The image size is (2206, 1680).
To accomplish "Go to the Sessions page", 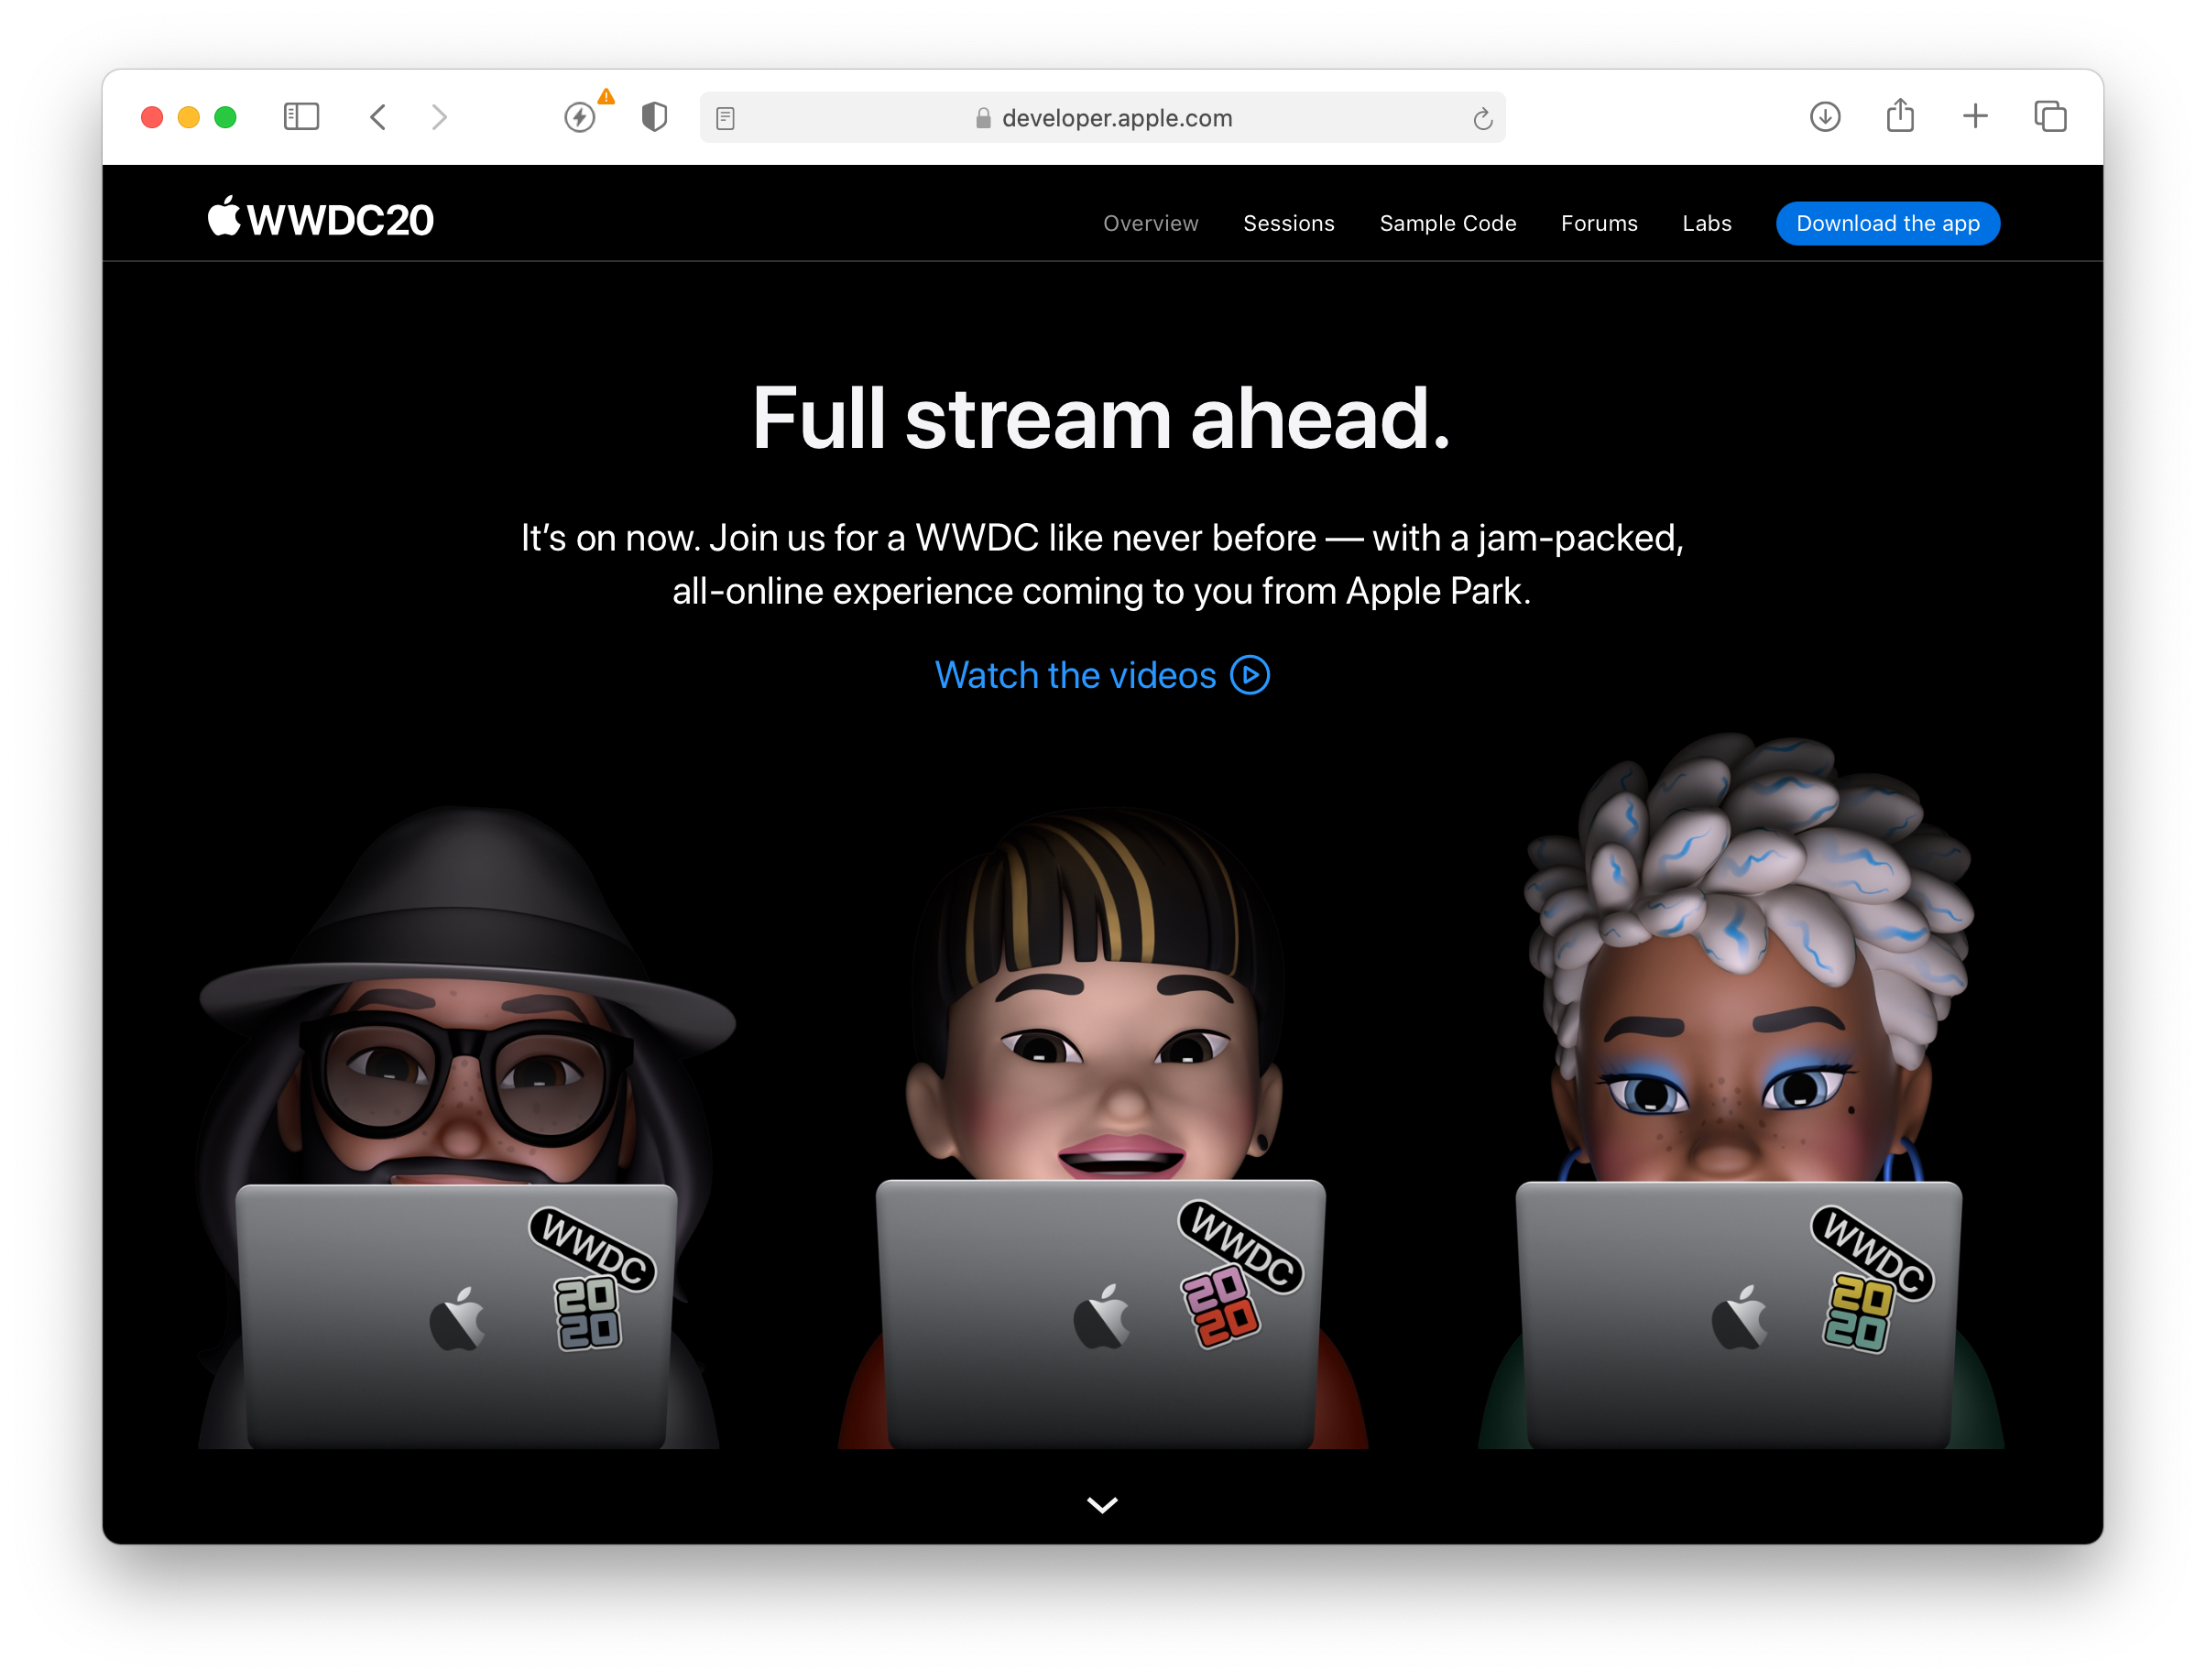I will tap(1288, 223).
